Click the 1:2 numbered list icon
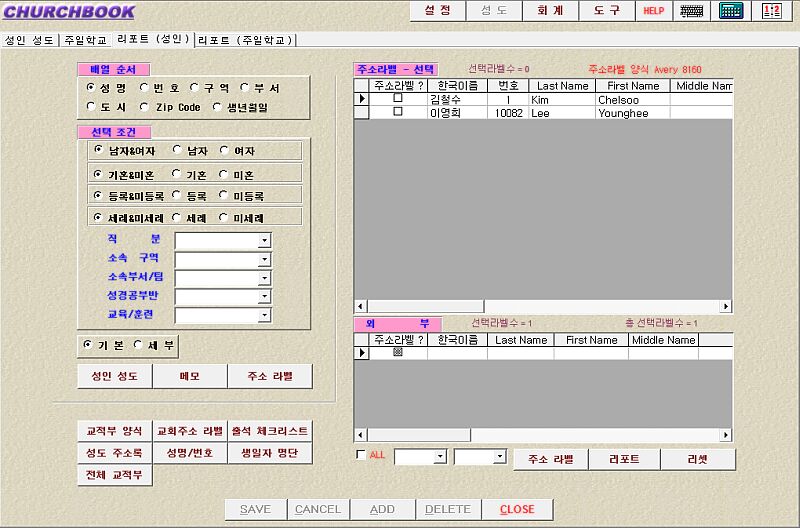This screenshot has height=528, width=800. tap(771, 11)
